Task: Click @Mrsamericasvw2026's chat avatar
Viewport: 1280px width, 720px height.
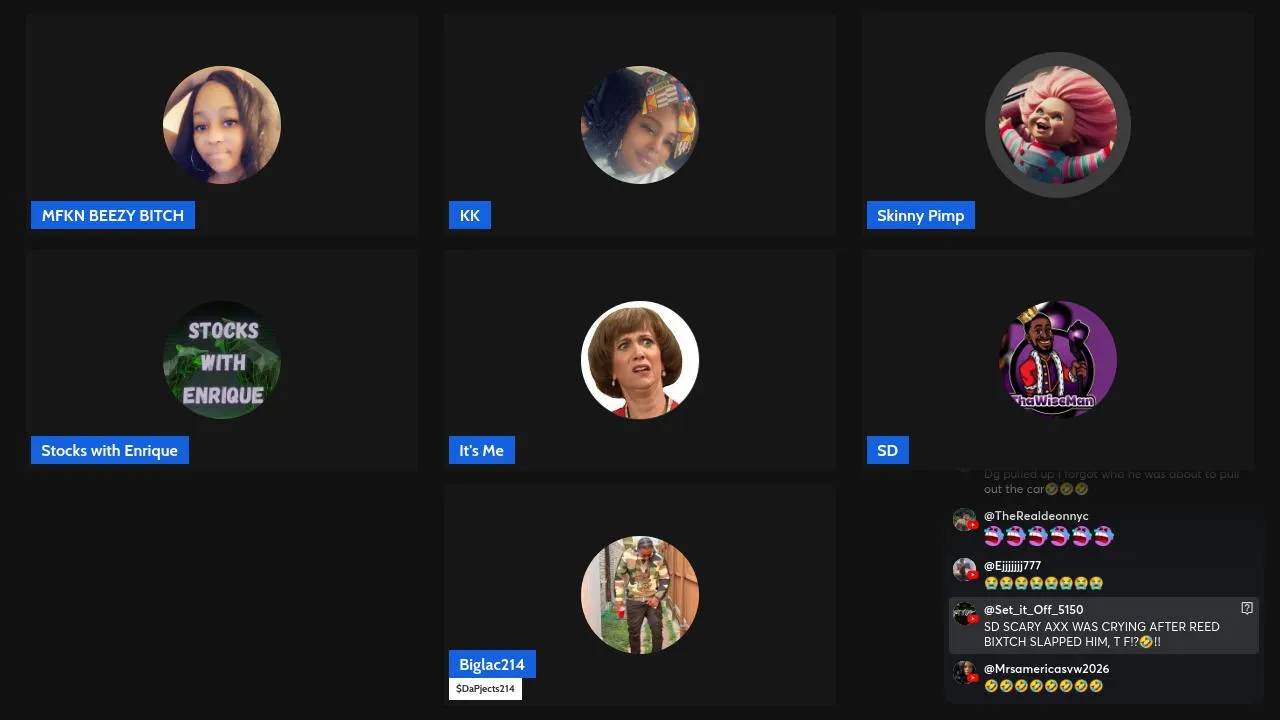Action: tap(964, 672)
